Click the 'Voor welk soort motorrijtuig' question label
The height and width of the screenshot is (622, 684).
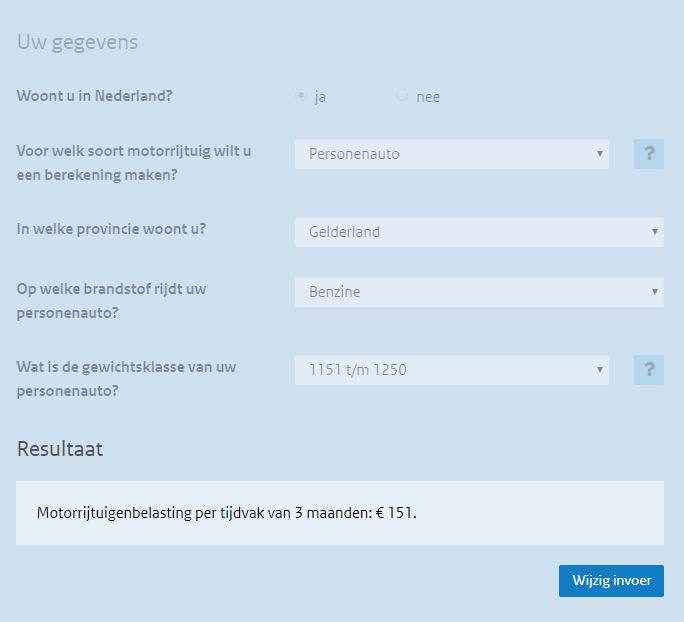pos(133,163)
